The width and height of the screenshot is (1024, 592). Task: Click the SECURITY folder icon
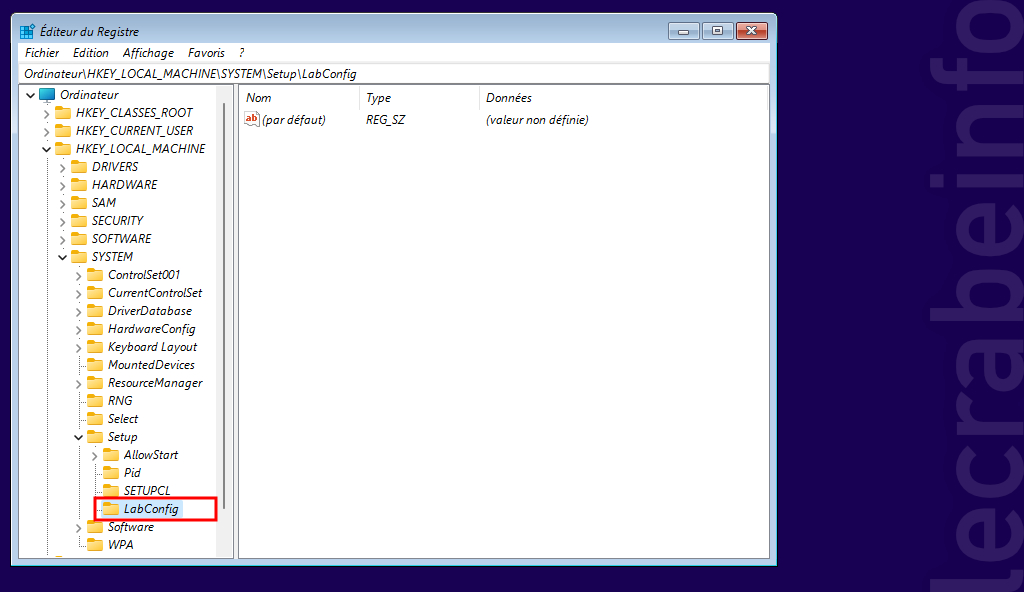(x=79, y=220)
